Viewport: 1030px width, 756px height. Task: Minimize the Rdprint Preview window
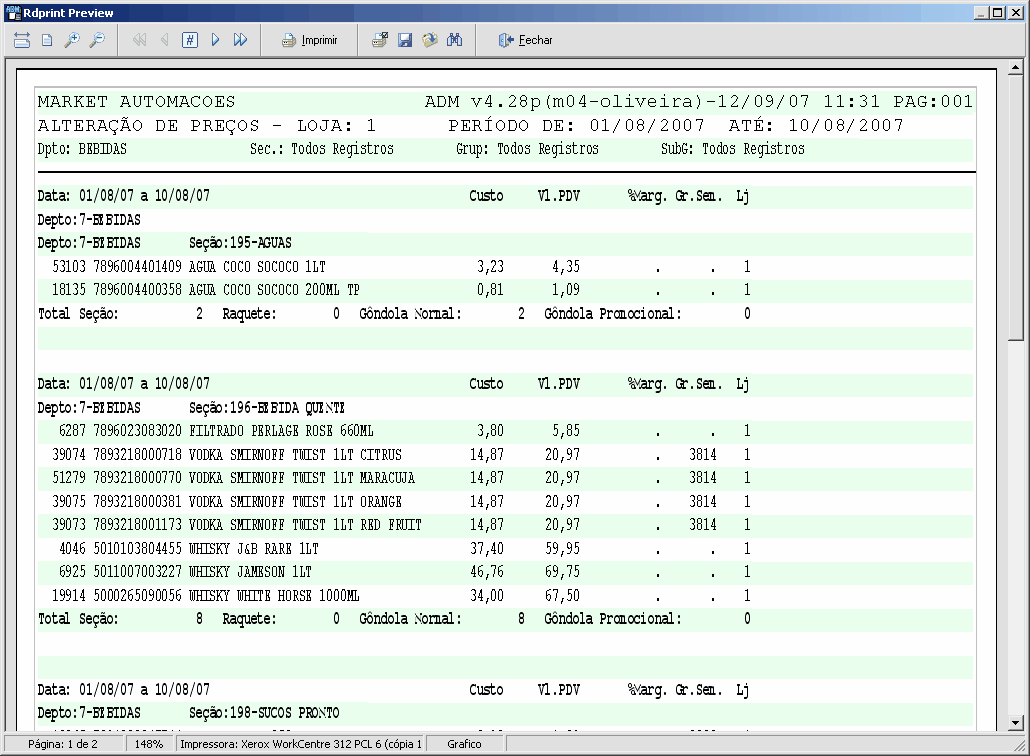tap(981, 12)
